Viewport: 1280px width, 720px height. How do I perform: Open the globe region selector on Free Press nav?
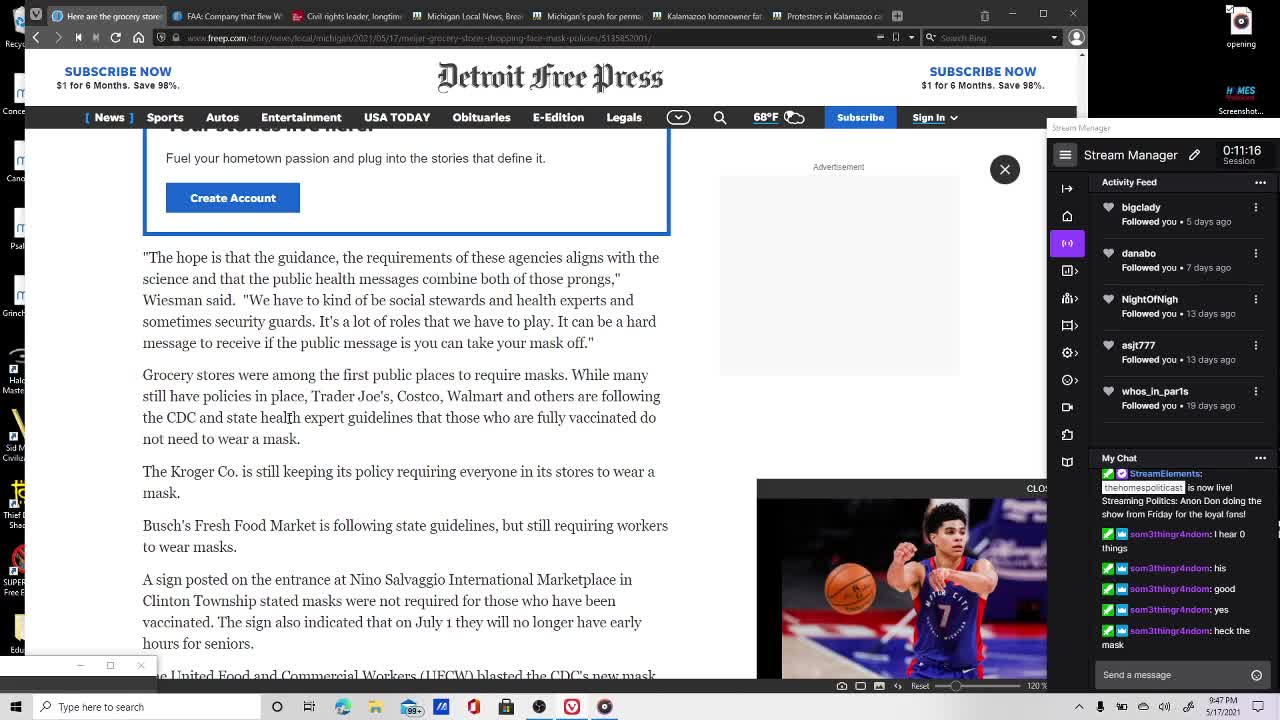[x=678, y=118]
